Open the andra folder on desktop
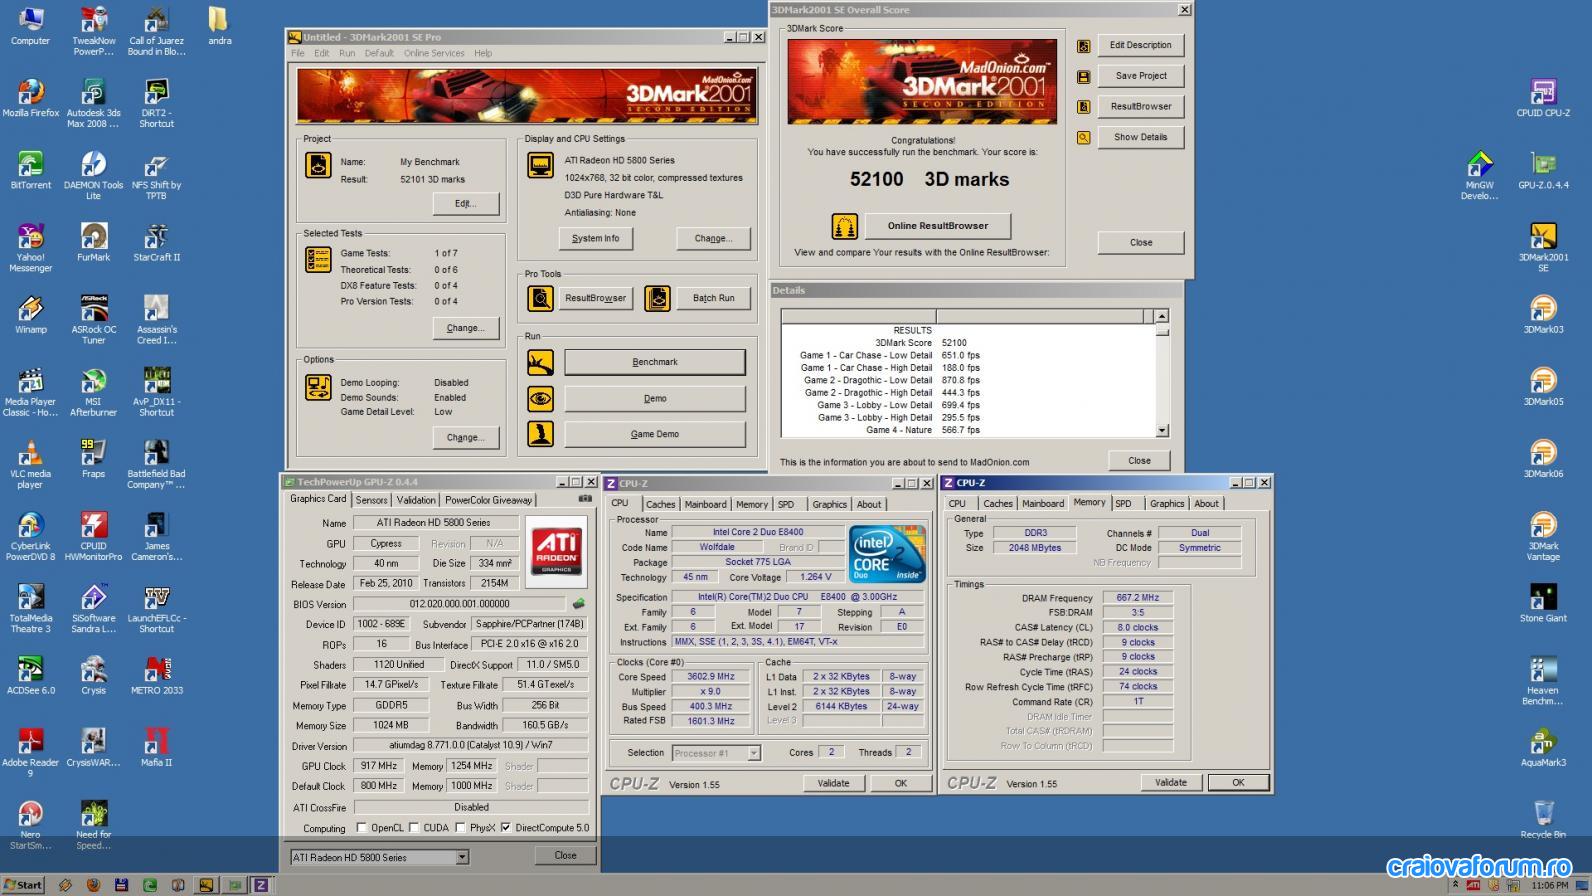The image size is (1592, 896). 219,26
